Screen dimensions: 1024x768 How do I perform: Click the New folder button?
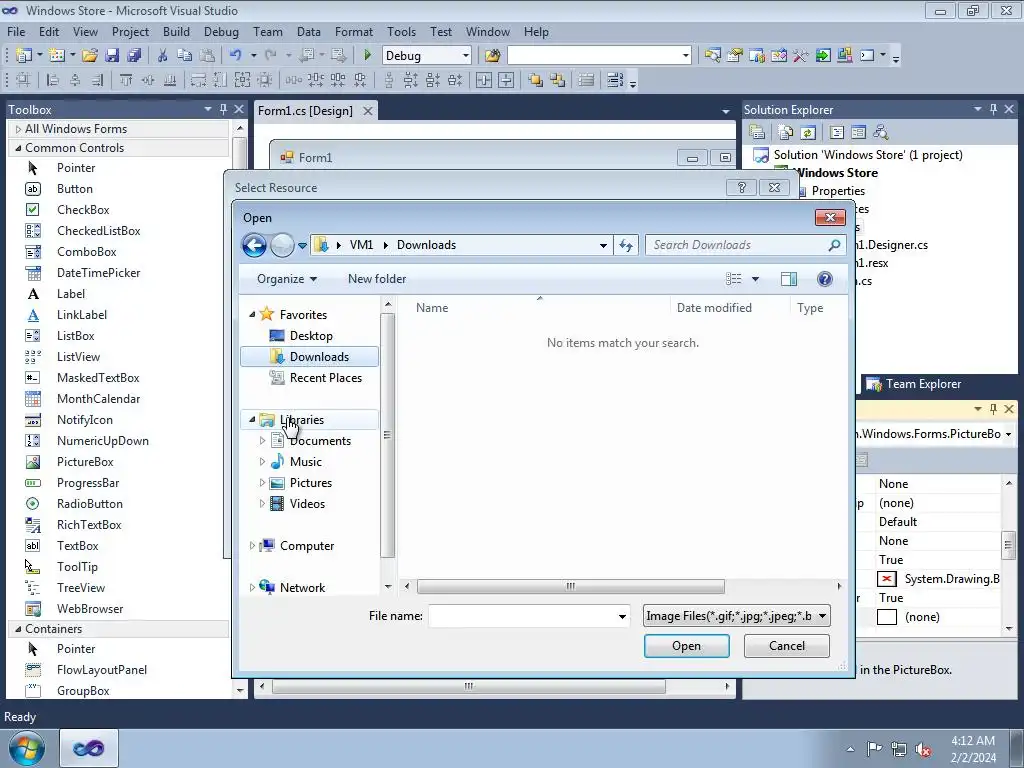click(x=377, y=279)
